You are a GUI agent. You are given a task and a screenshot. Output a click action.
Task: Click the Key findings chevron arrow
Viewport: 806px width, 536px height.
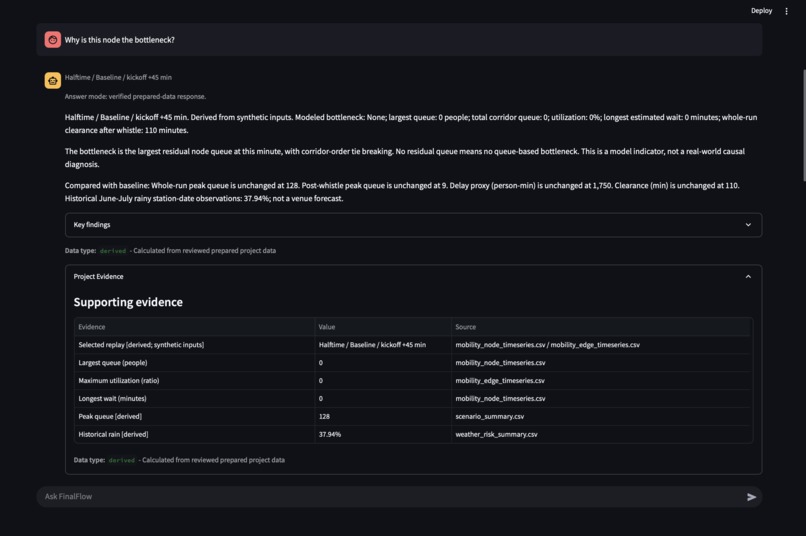coord(748,225)
